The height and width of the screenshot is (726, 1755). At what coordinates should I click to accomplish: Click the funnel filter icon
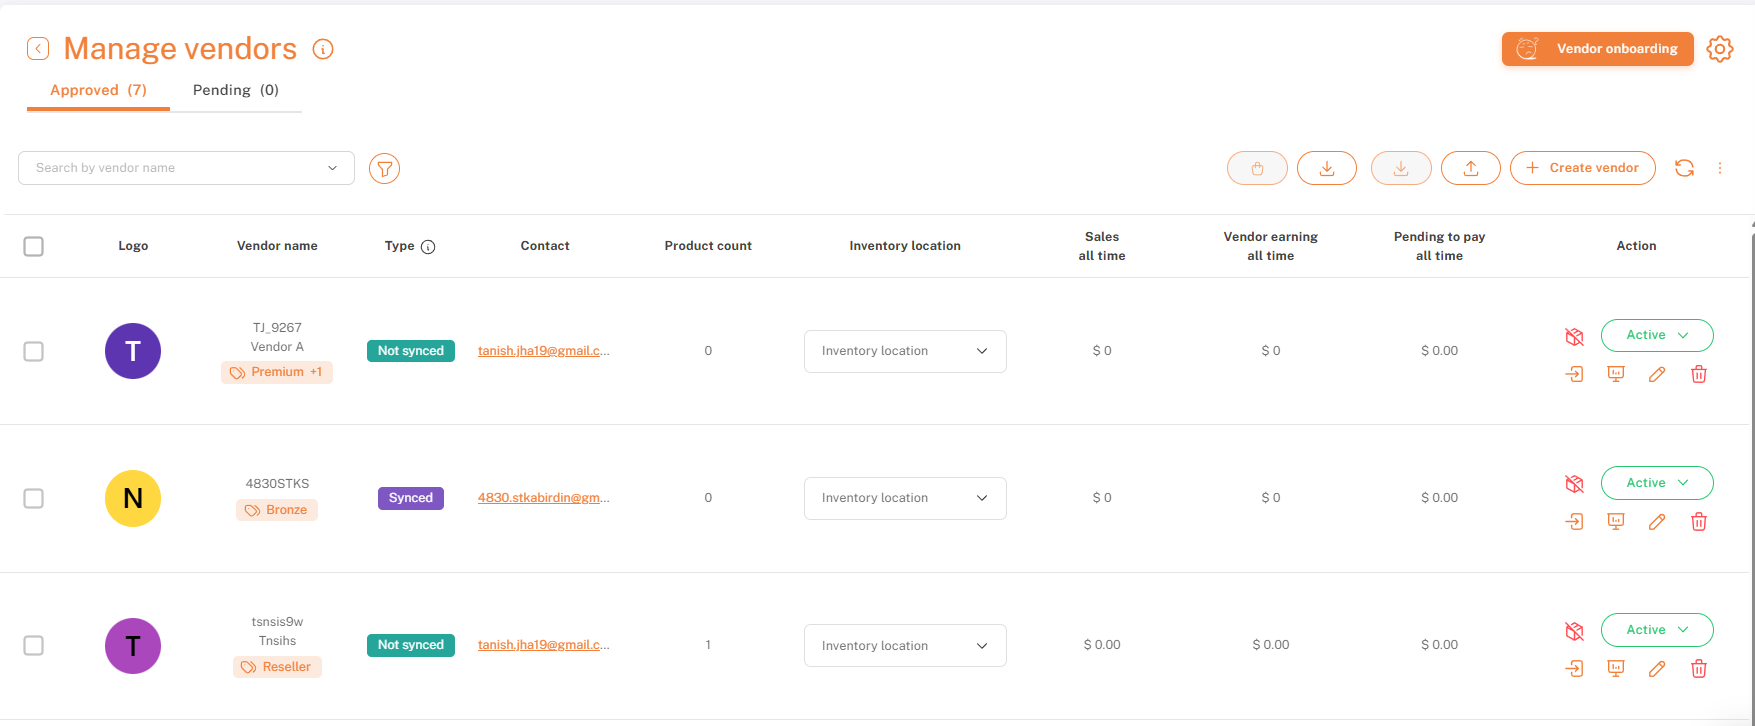pos(384,169)
